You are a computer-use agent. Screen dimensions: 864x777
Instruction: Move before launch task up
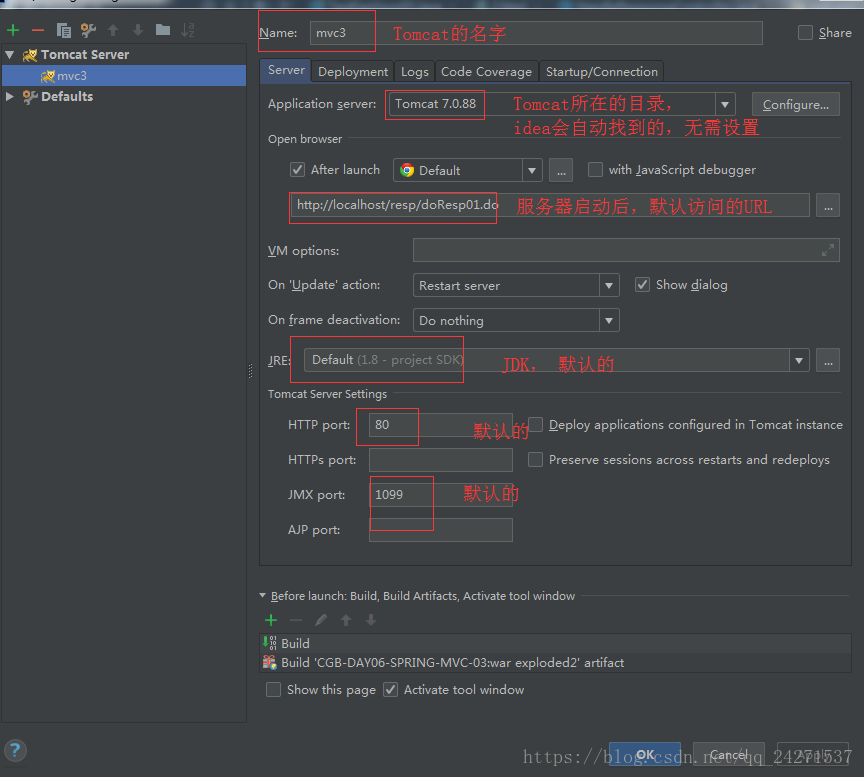346,620
